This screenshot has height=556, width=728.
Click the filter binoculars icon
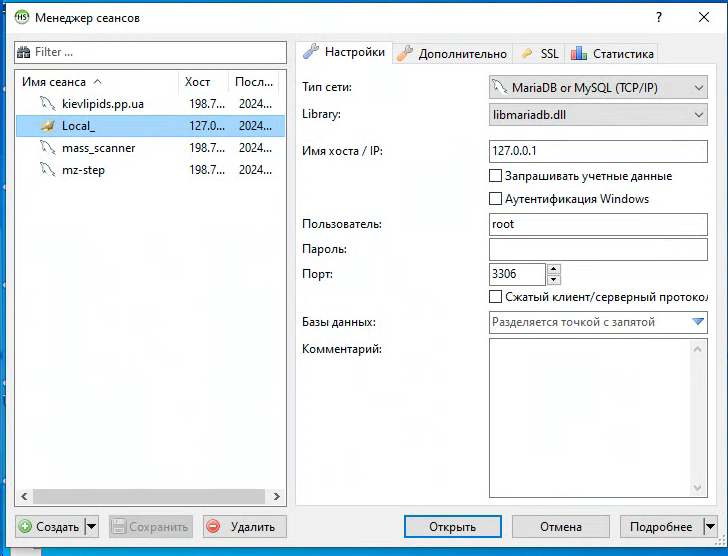coord(24,52)
